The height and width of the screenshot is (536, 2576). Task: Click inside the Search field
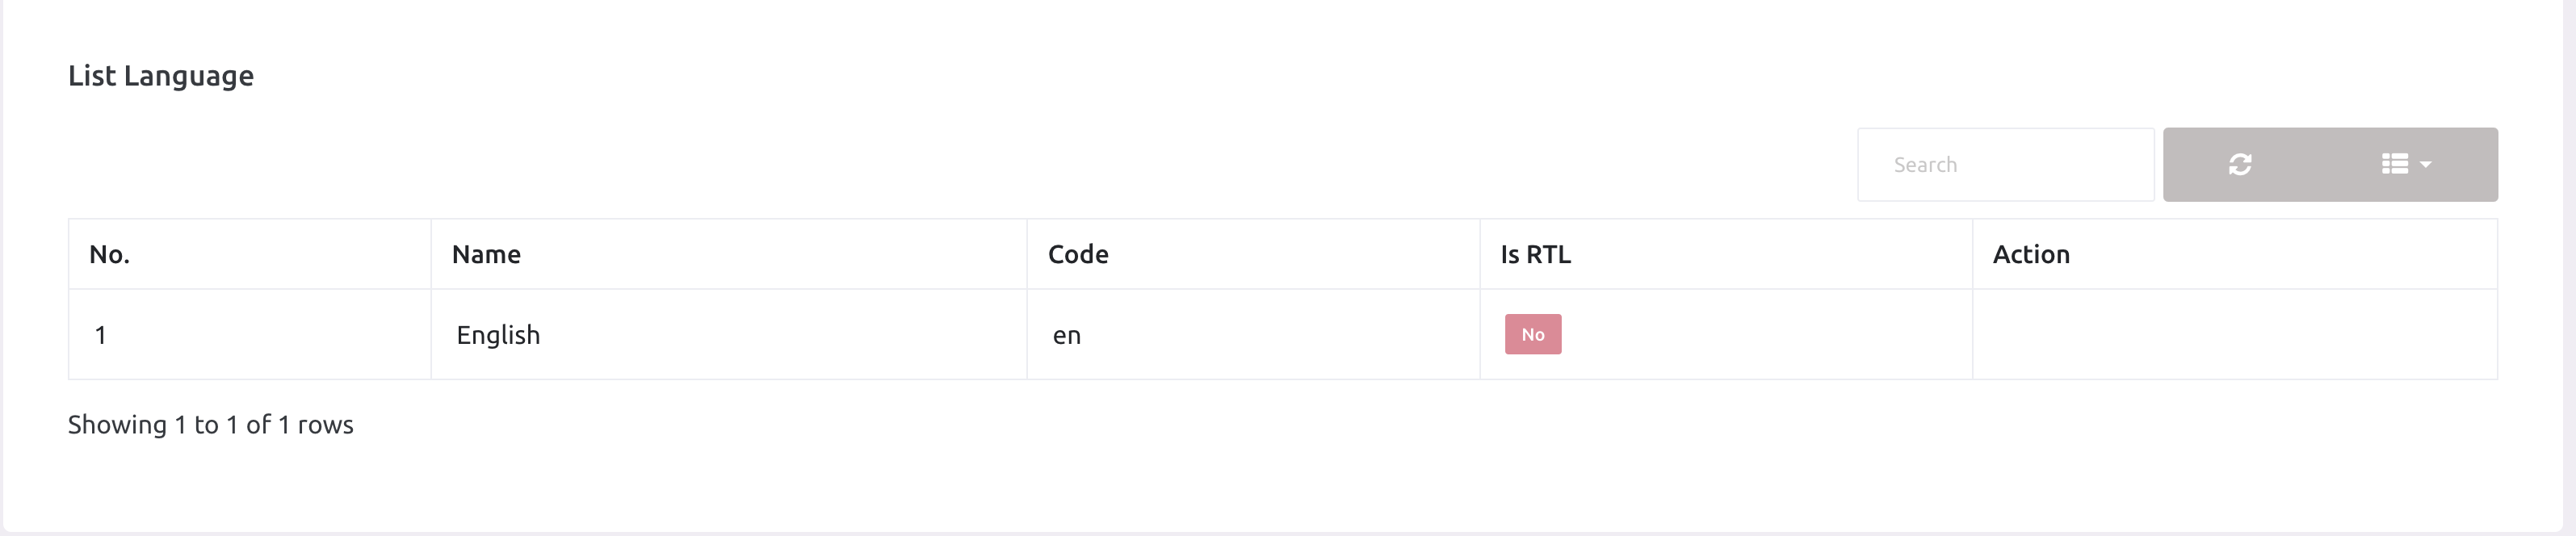point(2005,164)
